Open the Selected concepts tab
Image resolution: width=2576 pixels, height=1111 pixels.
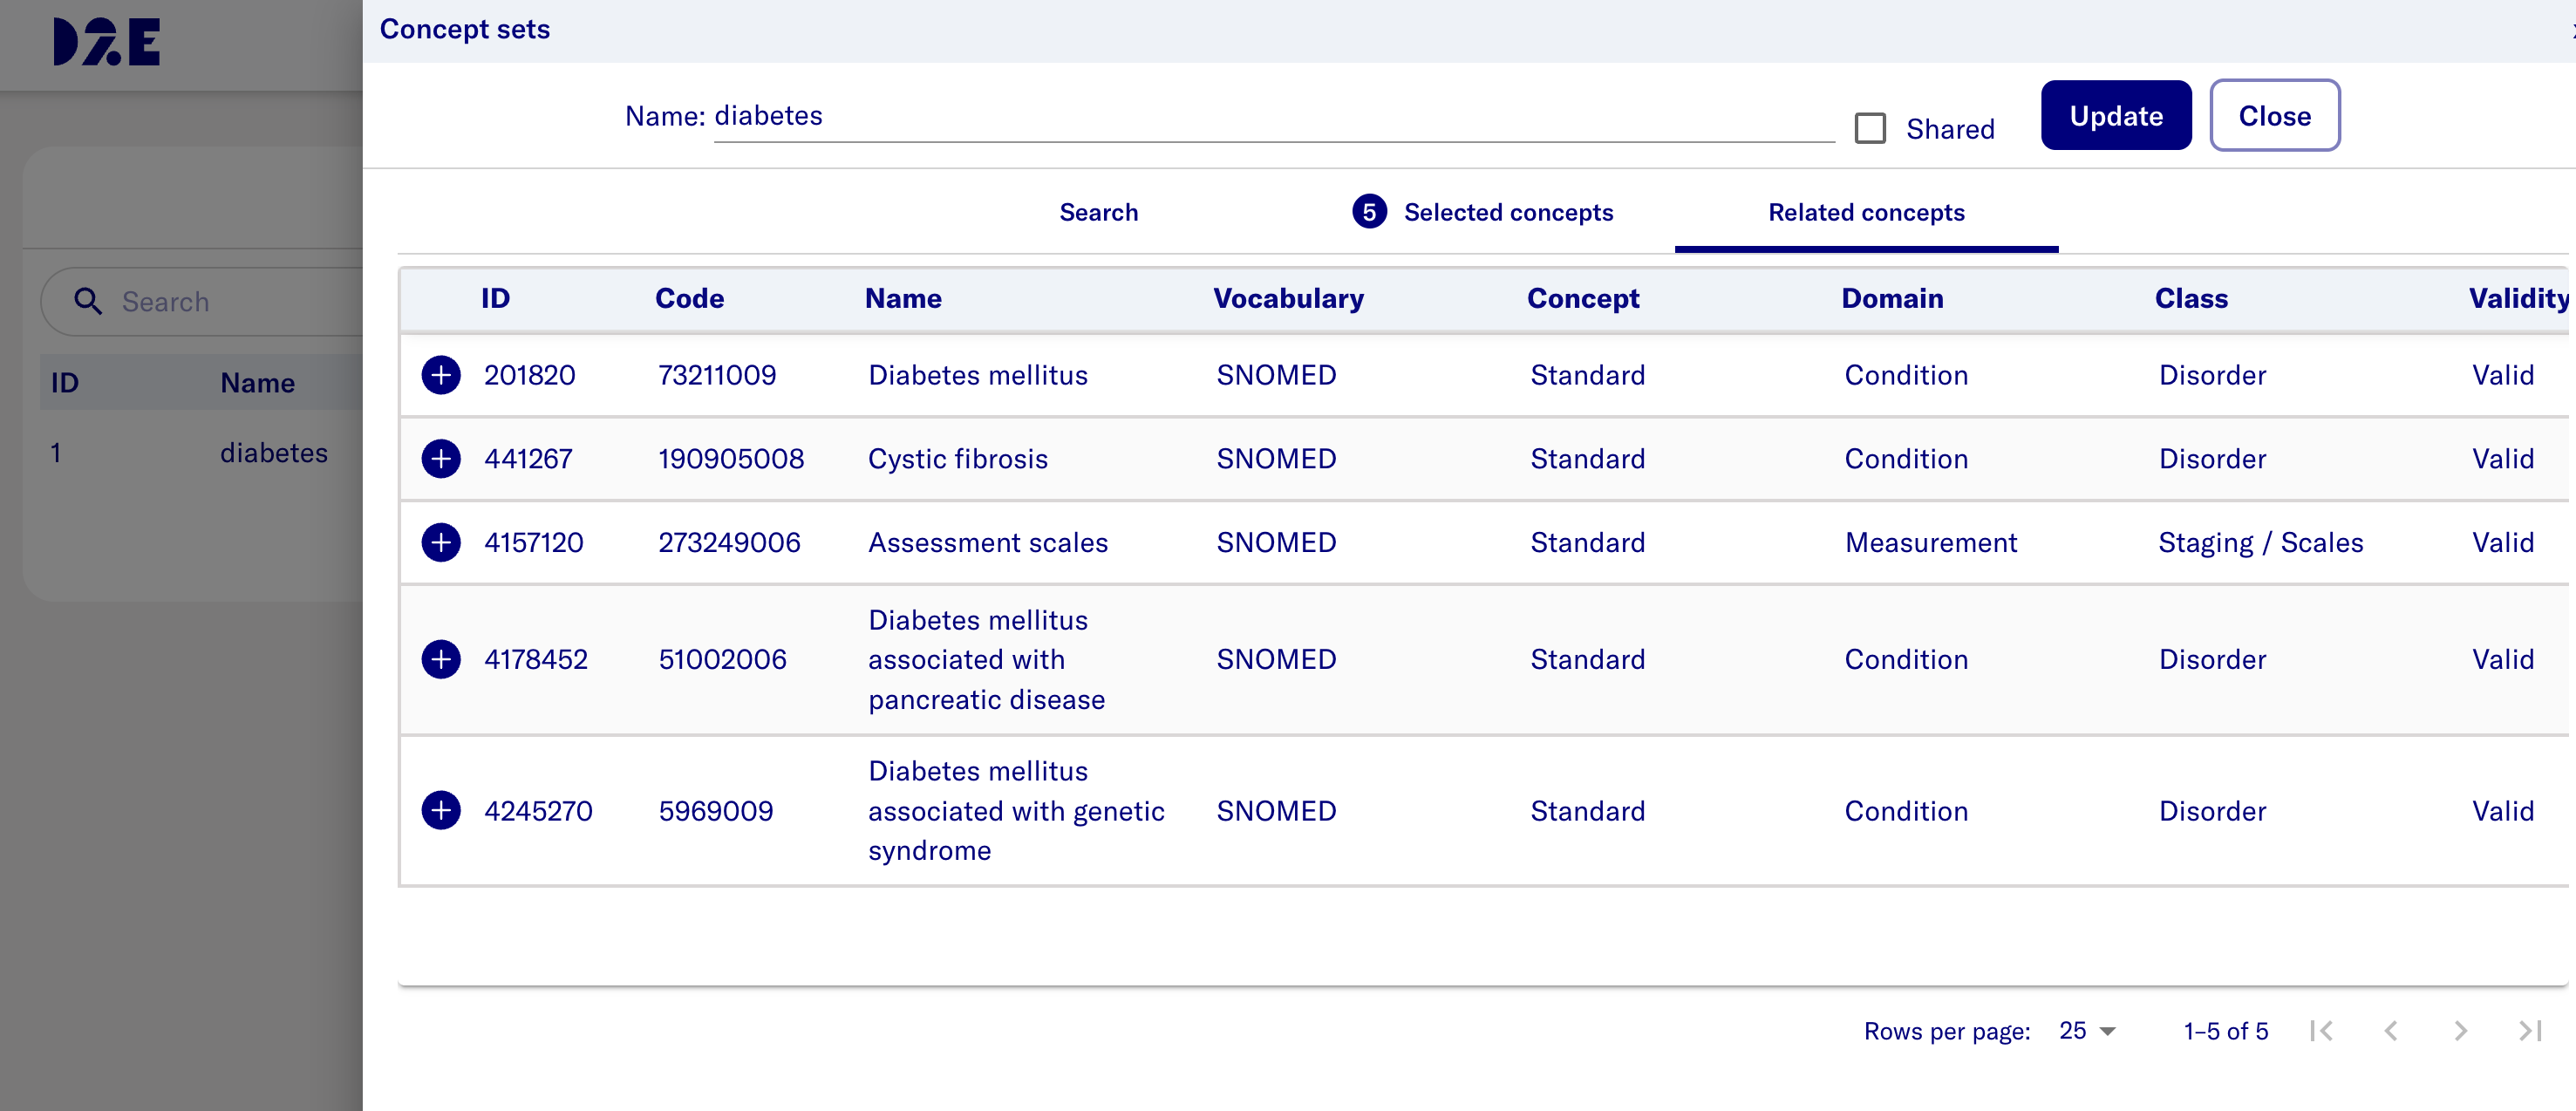pyautogui.click(x=1483, y=212)
